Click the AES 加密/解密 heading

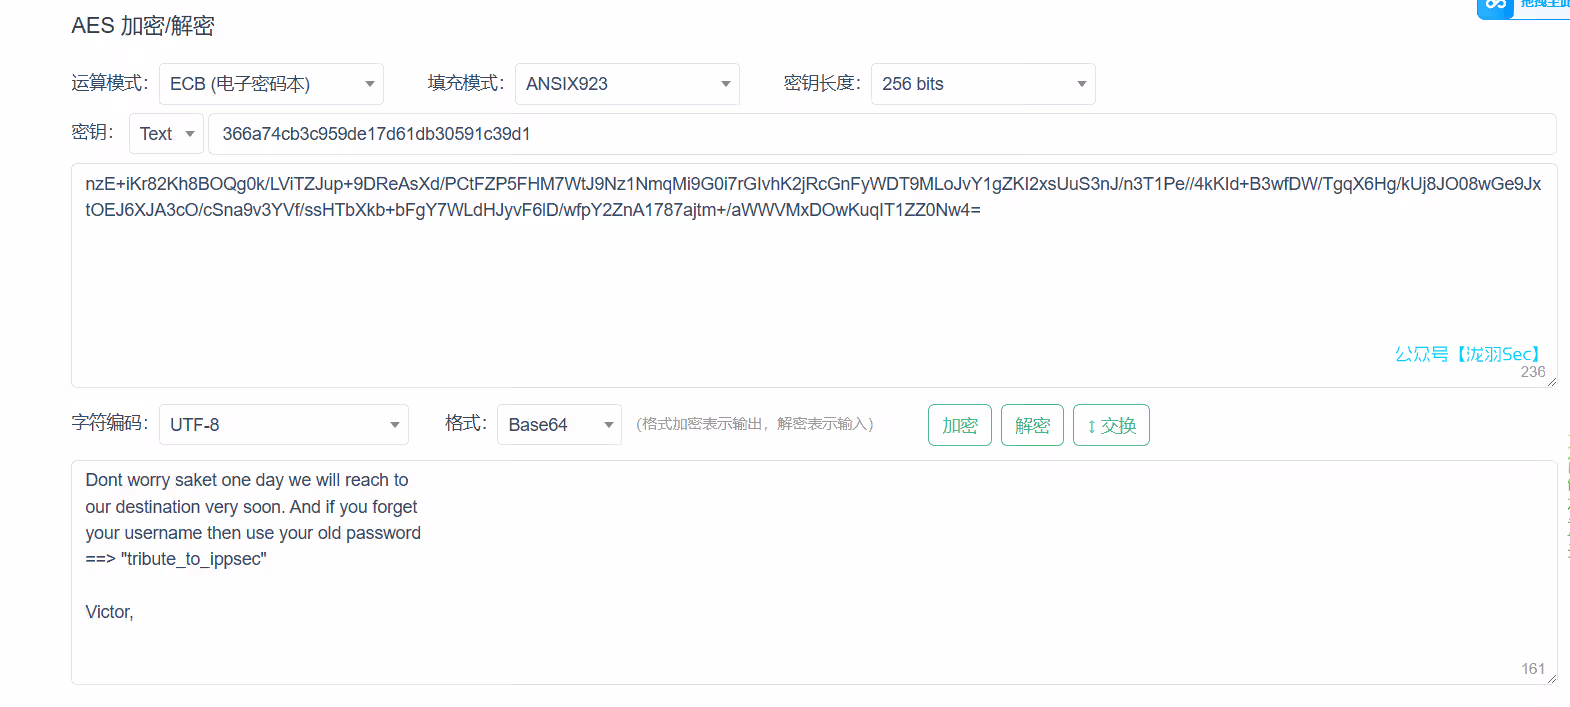click(x=143, y=26)
